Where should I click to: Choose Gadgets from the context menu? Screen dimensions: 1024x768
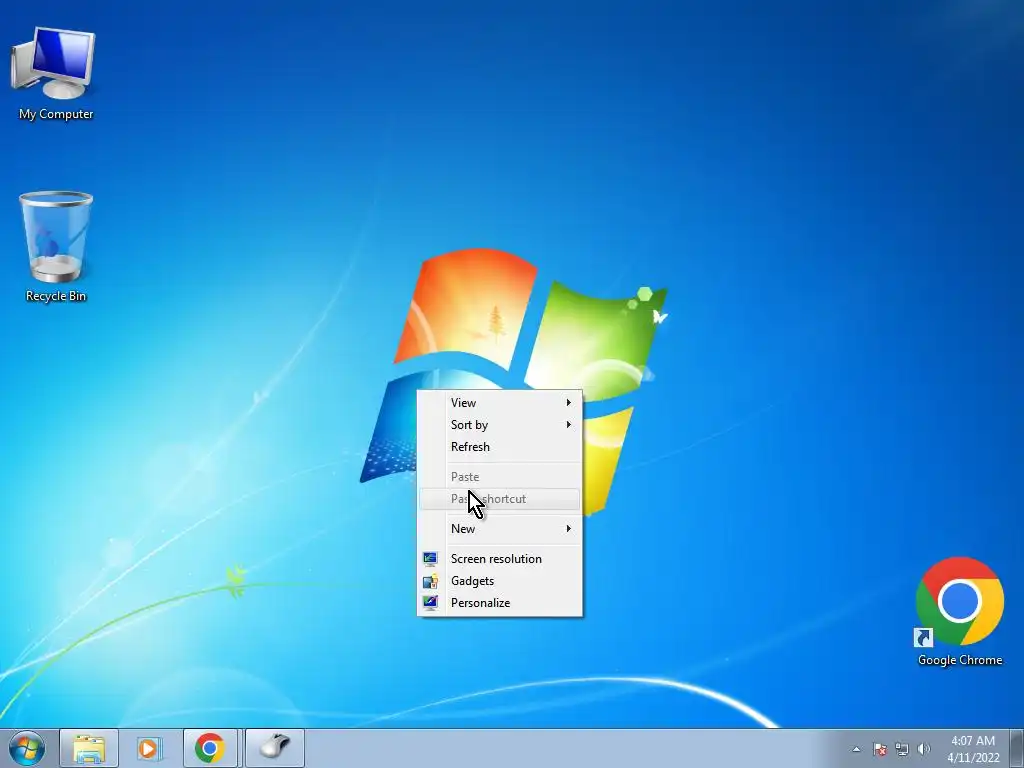tap(500, 581)
